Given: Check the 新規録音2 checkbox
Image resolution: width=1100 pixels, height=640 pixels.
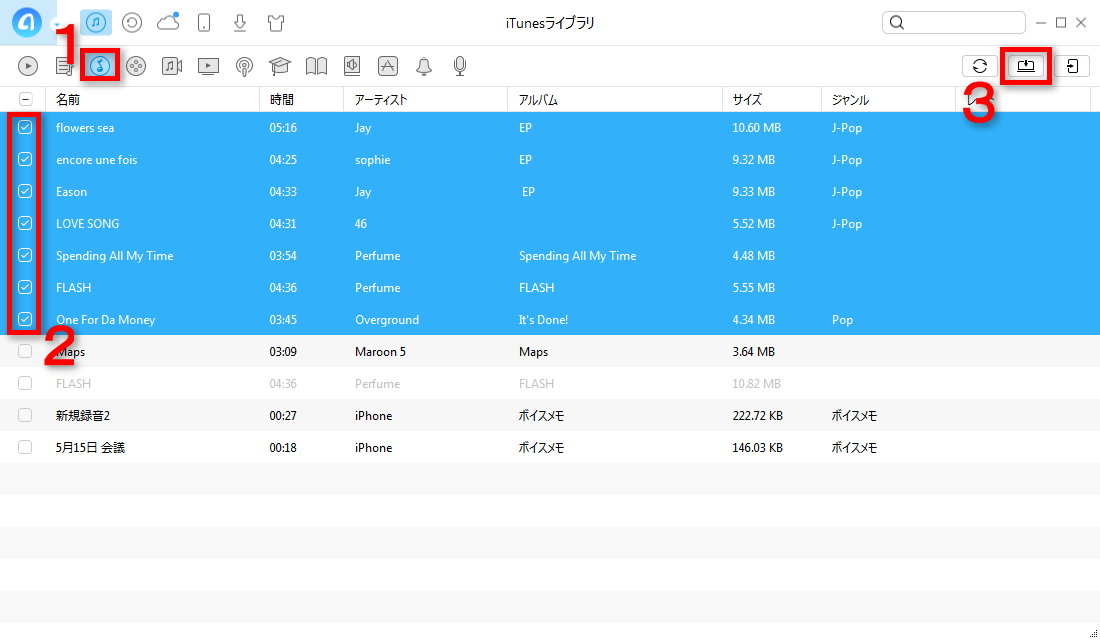Looking at the screenshot, I should (x=25, y=415).
